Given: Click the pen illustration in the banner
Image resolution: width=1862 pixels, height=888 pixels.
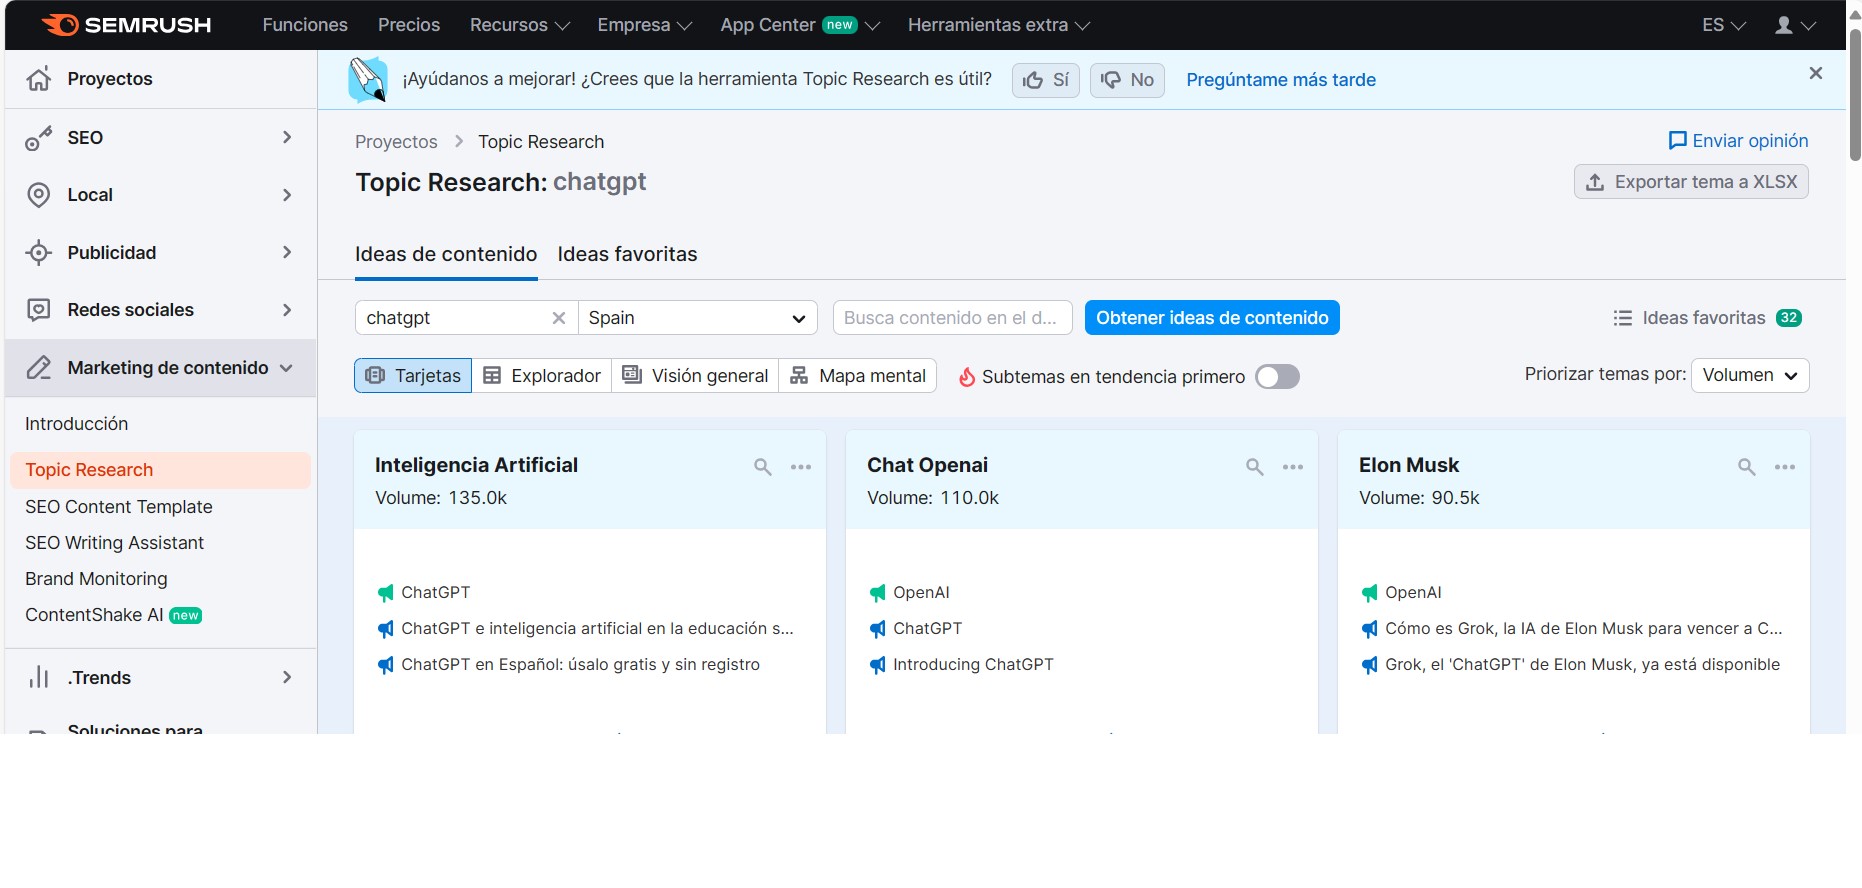Looking at the screenshot, I should (x=367, y=80).
